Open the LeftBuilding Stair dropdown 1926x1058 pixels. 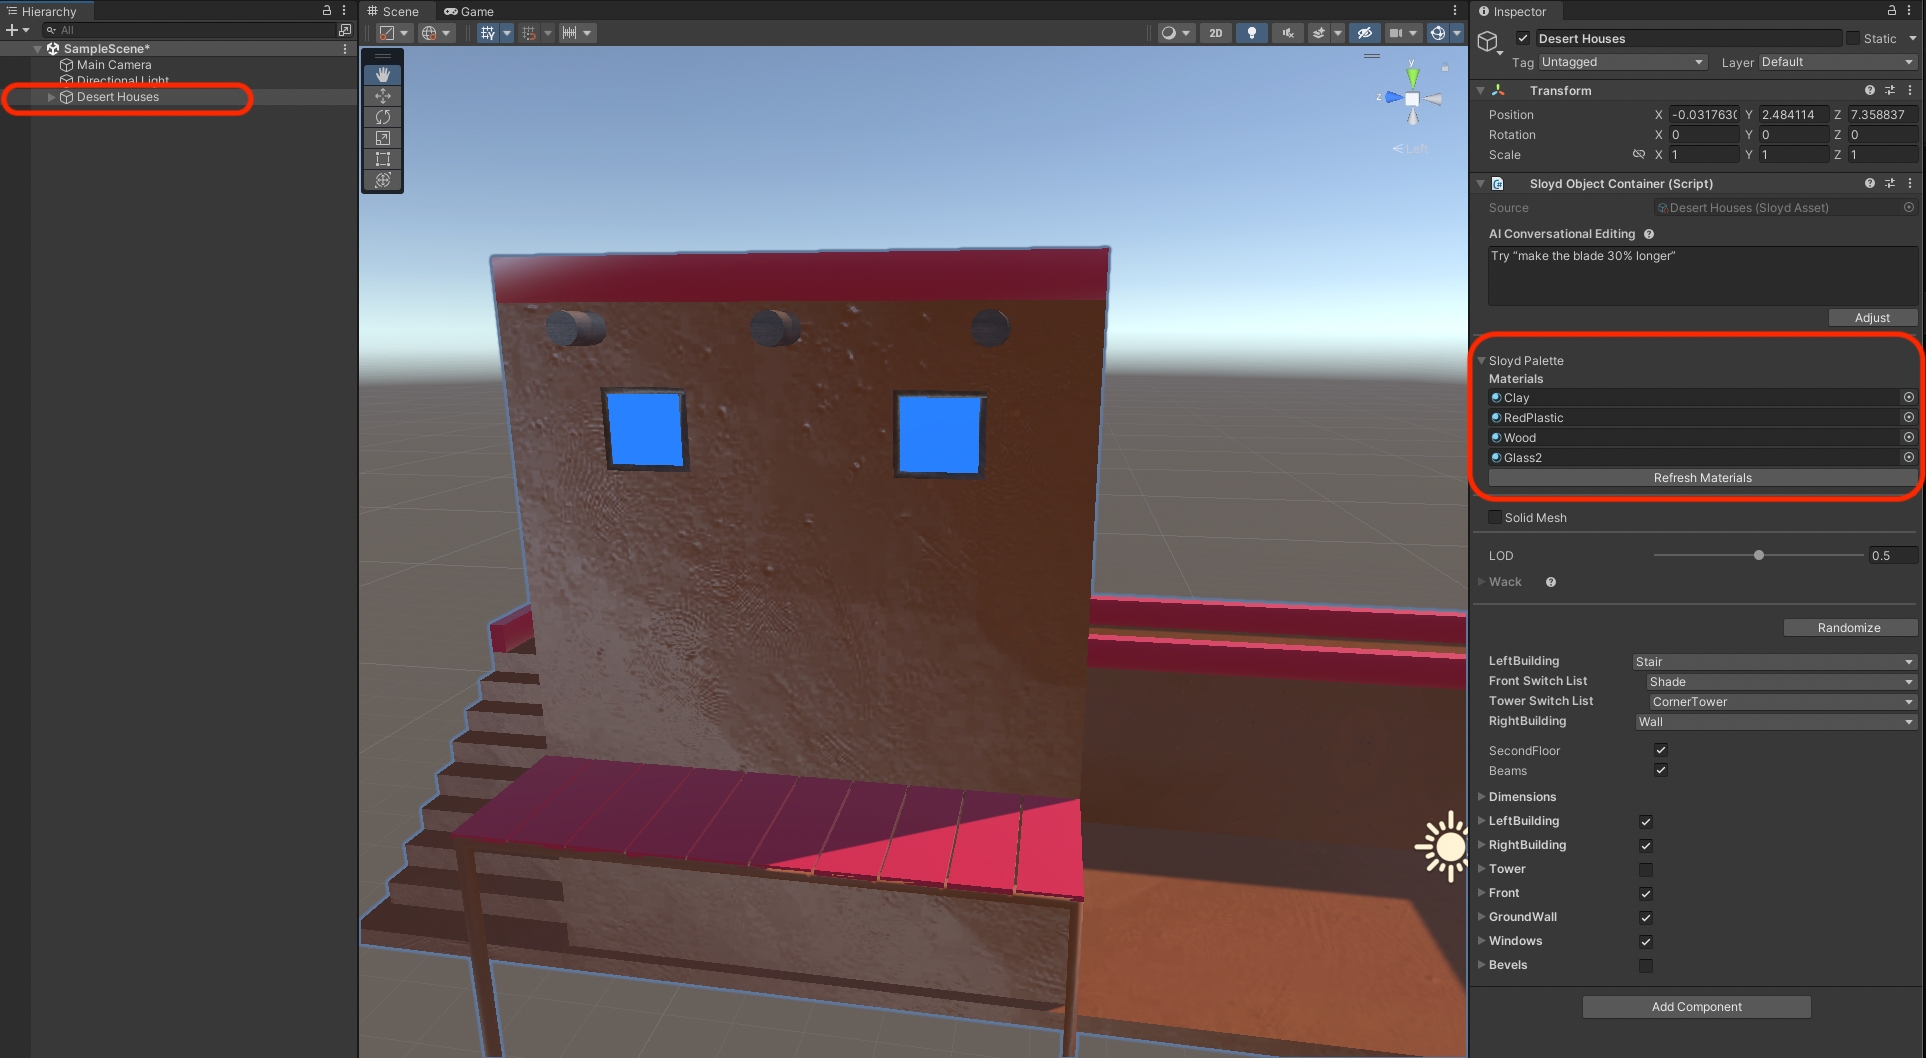1773,661
